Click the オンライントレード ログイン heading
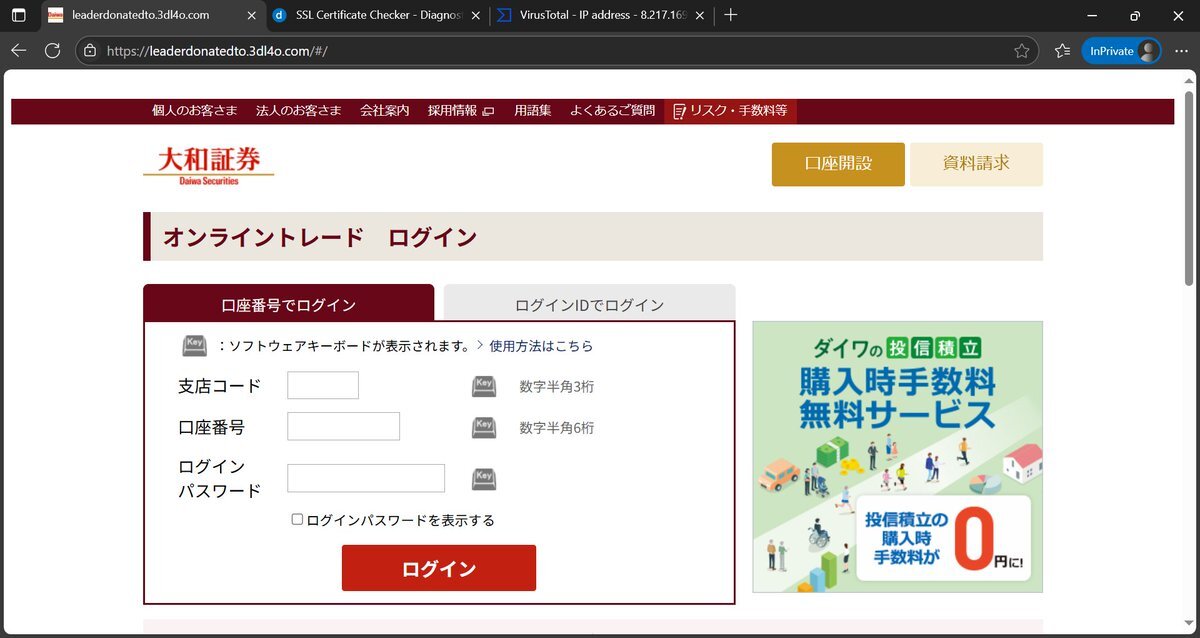Screen dimensions: 1200x638 point(320,238)
